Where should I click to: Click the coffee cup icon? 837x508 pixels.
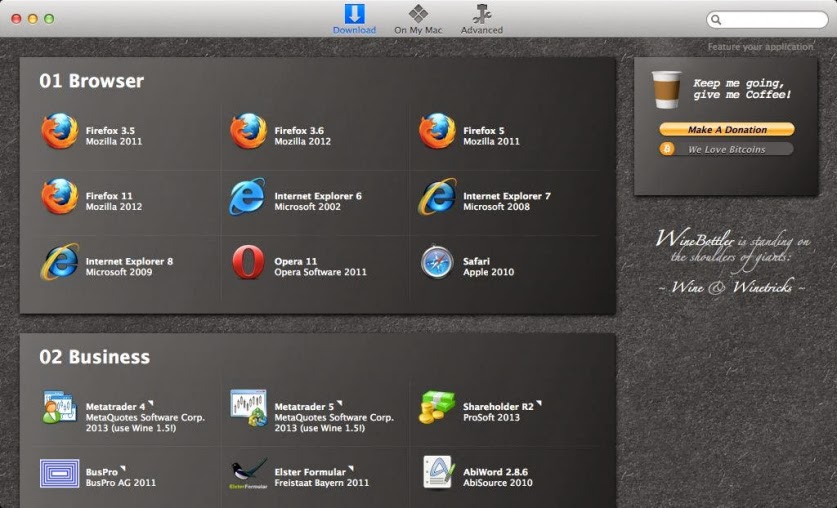[667, 90]
